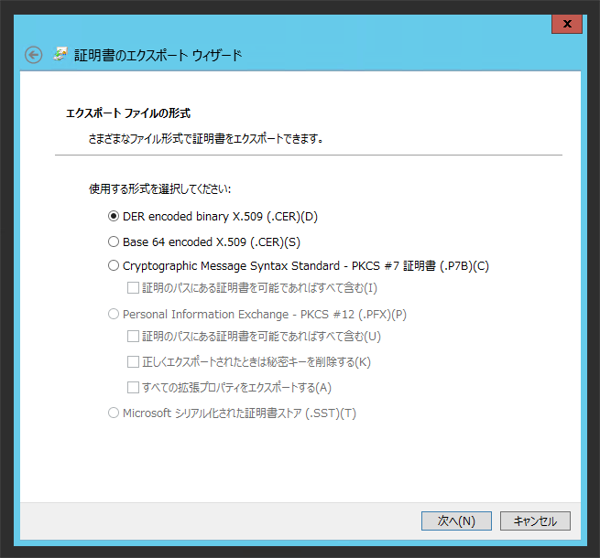Click the キャンセル cancel button
The height and width of the screenshot is (558, 600).
click(x=535, y=521)
